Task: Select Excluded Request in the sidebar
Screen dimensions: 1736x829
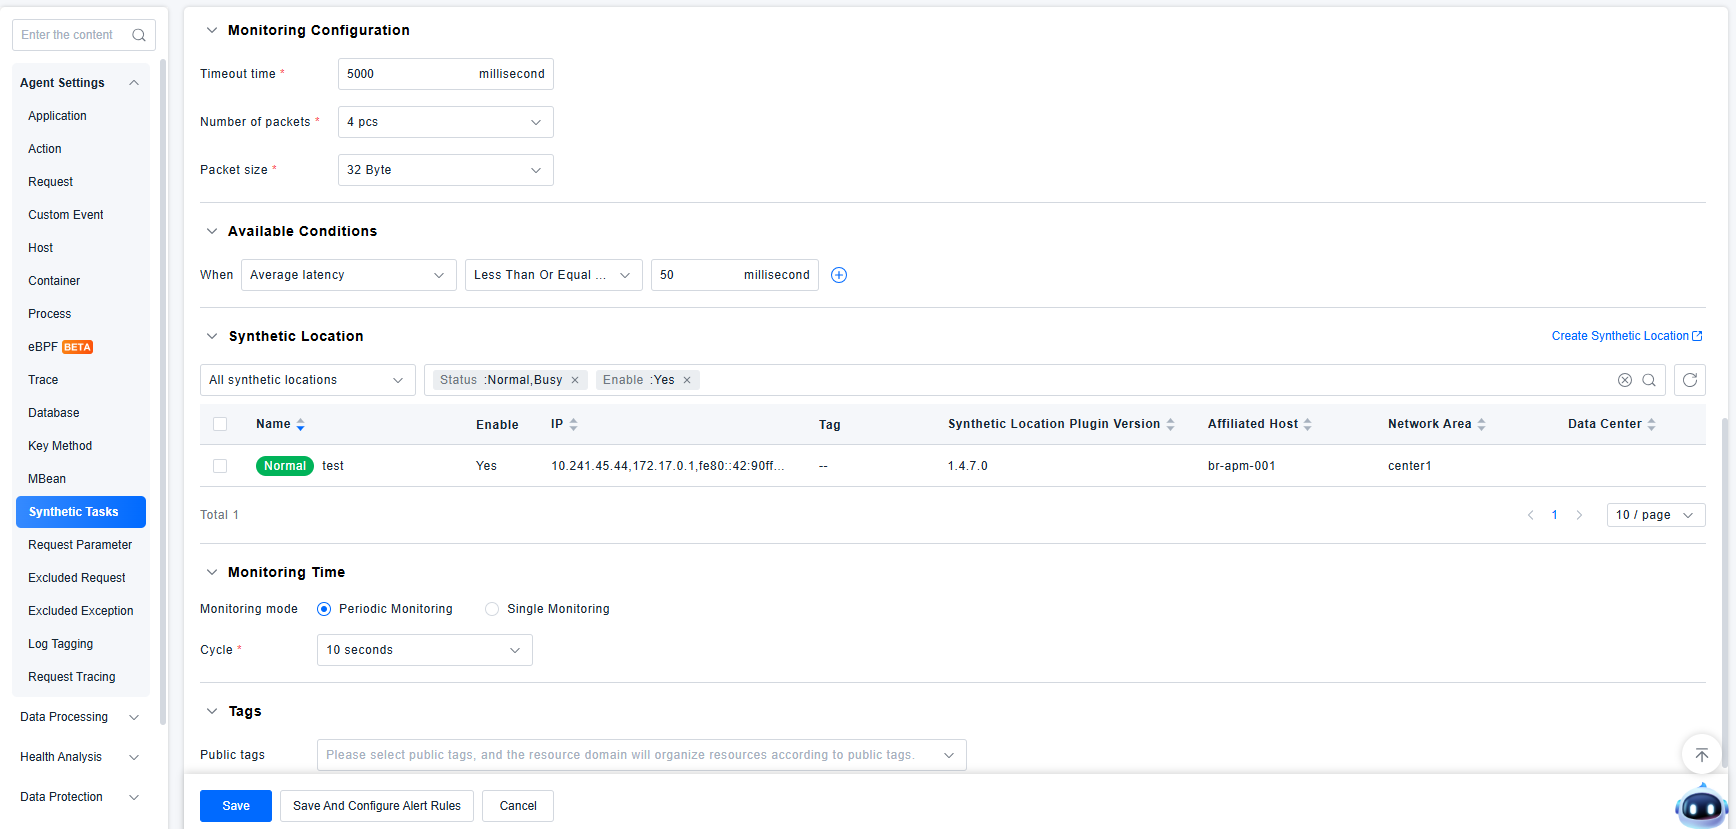Action: 77,578
